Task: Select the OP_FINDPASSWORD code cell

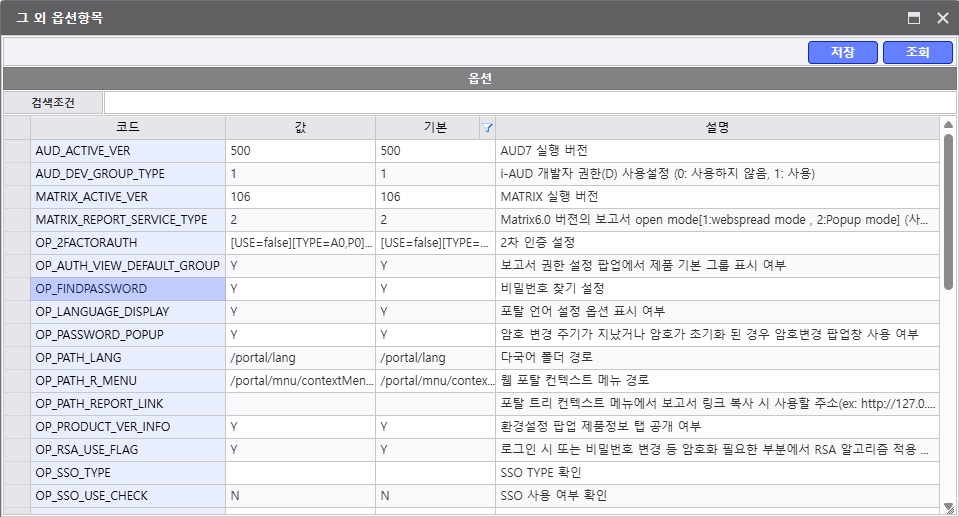Action: click(x=127, y=289)
